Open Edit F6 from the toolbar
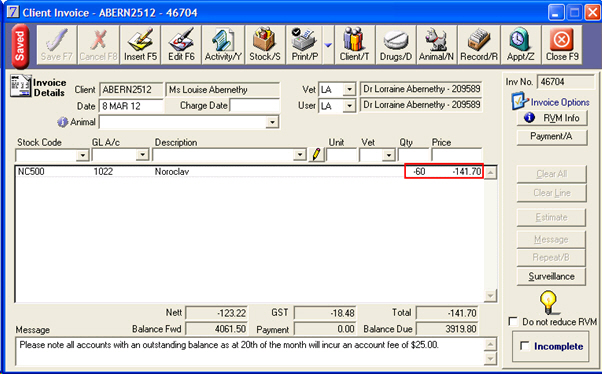Image resolution: width=602 pixels, height=374 pixels. [x=181, y=45]
